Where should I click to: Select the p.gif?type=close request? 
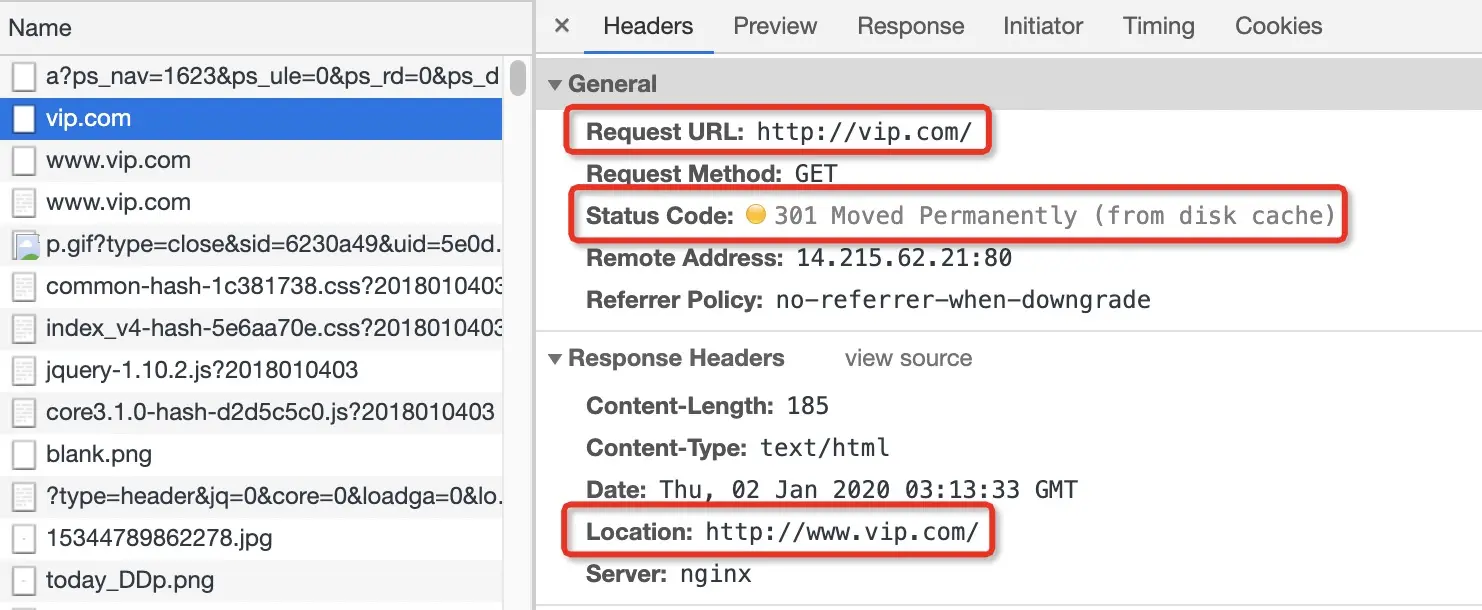point(251,244)
